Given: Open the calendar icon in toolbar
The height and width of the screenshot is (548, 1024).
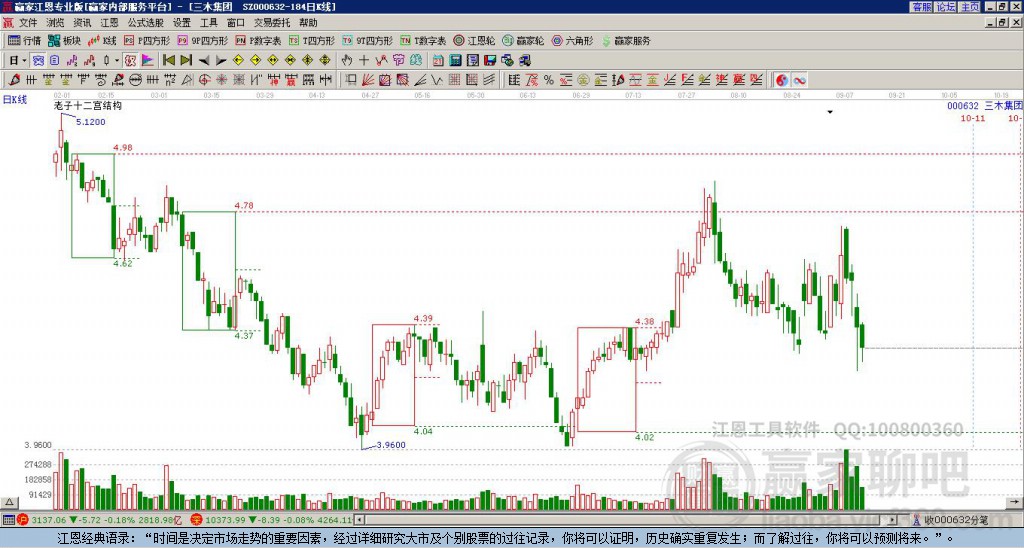Looking at the screenshot, I should coord(438,61).
